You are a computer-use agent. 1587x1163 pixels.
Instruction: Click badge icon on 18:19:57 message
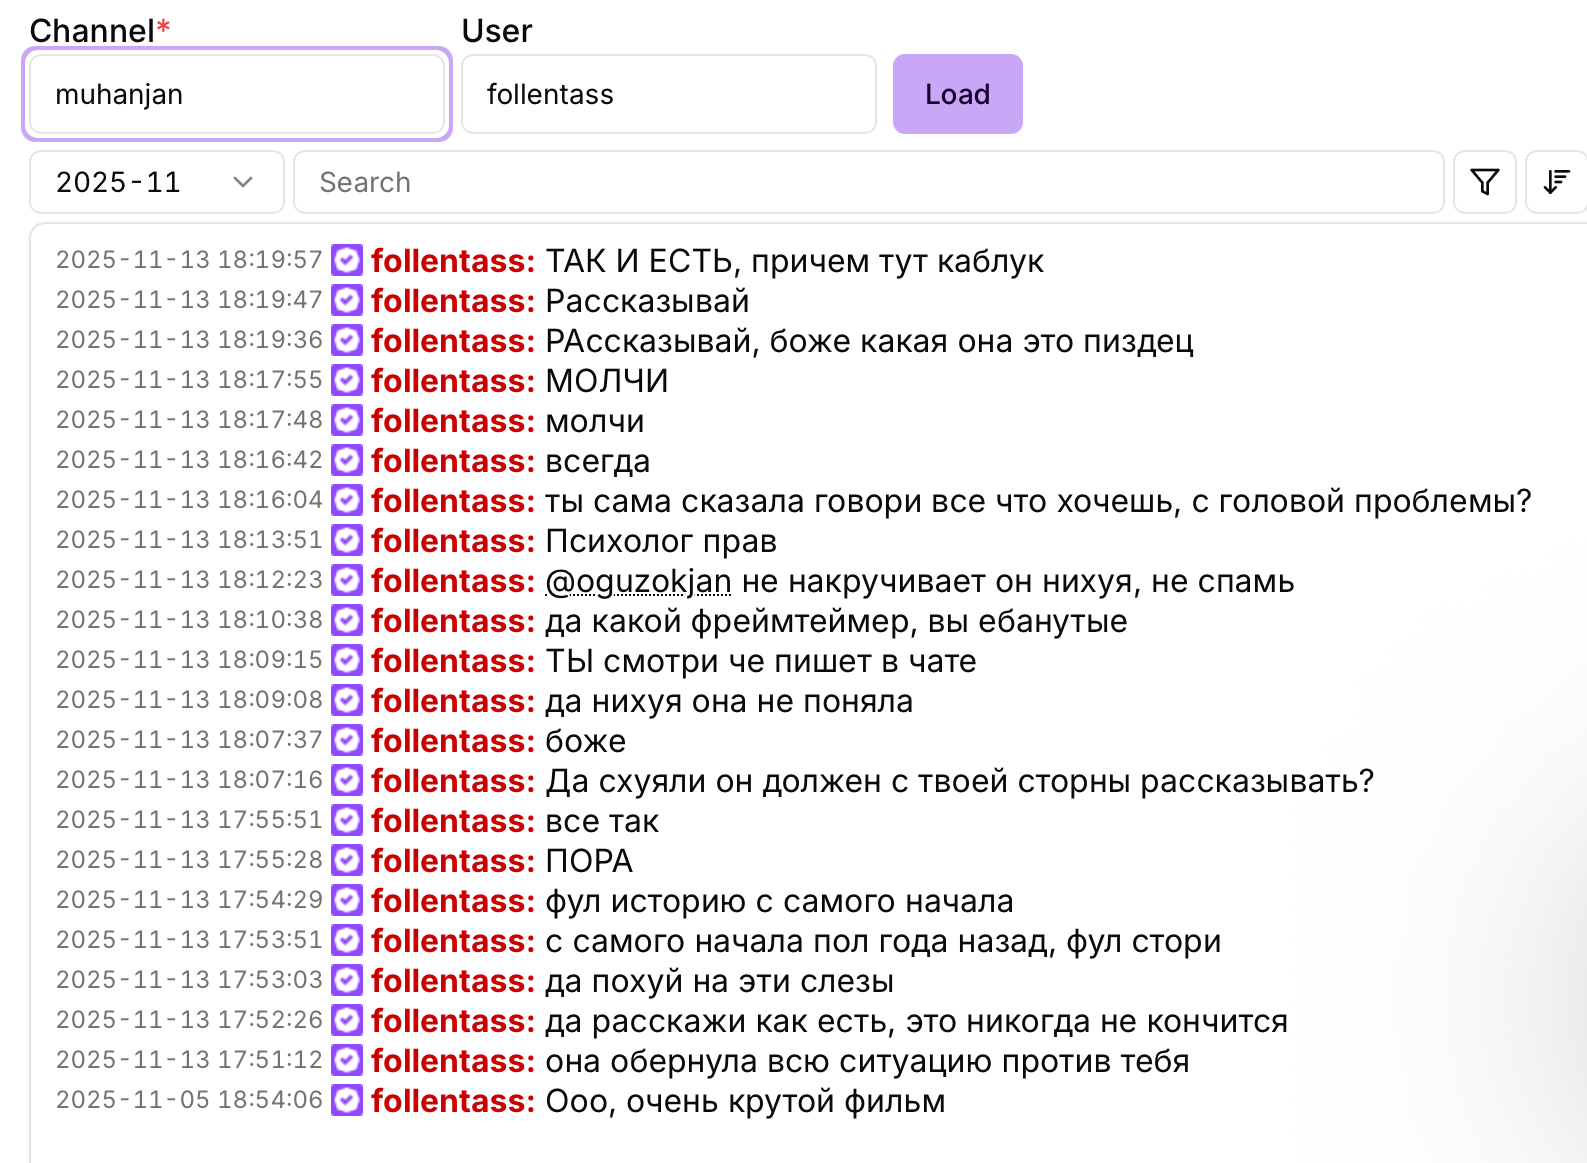(347, 261)
